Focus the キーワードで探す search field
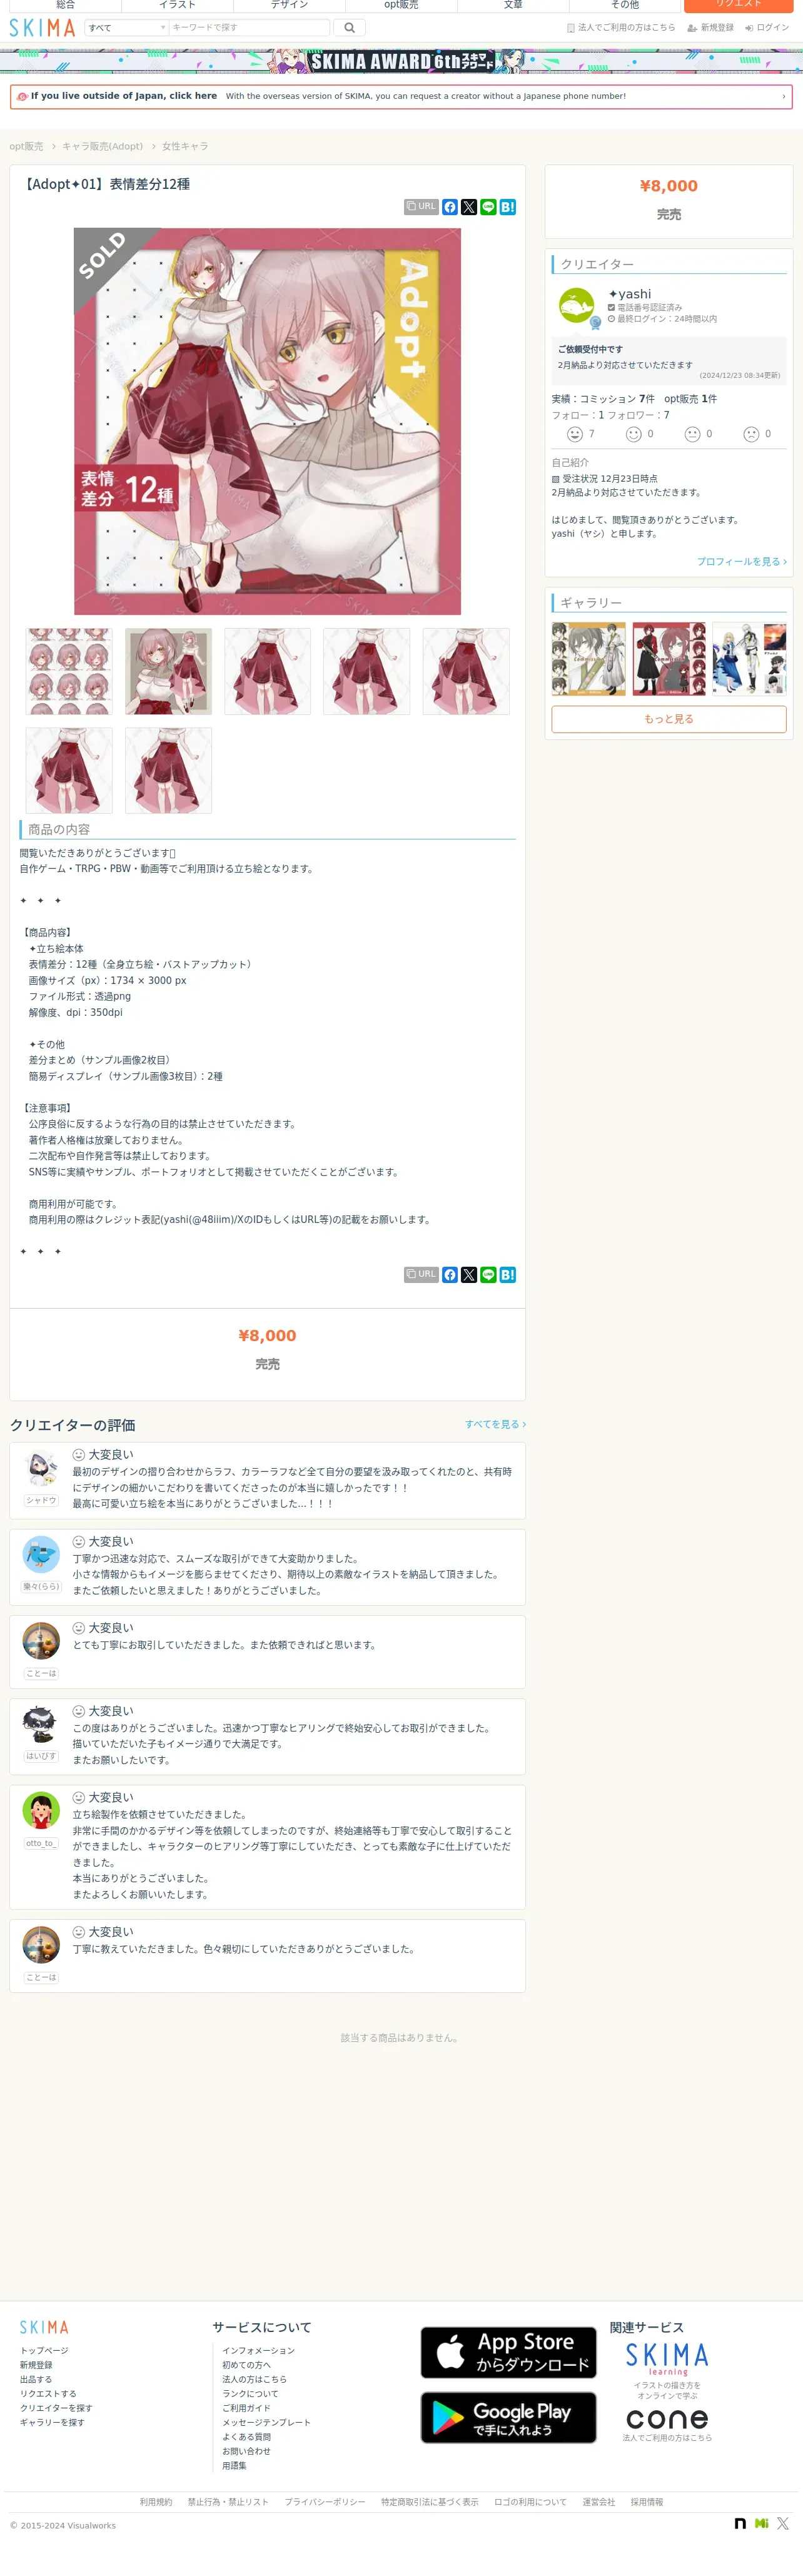Image resolution: width=803 pixels, height=2576 pixels. click(x=249, y=28)
